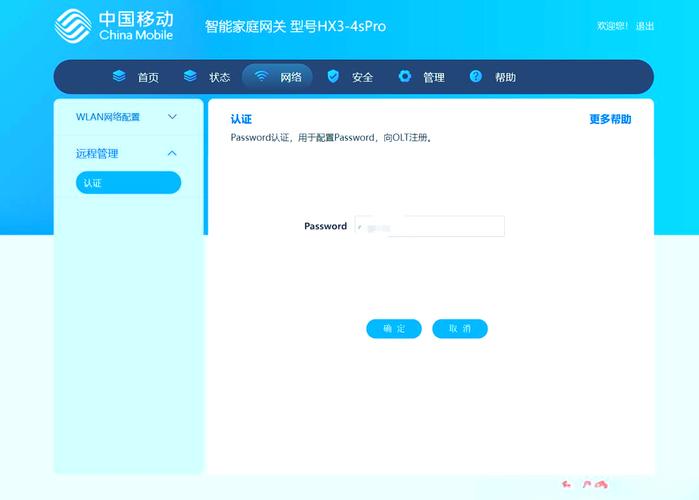Click the 退出 logout link

click(645, 26)
